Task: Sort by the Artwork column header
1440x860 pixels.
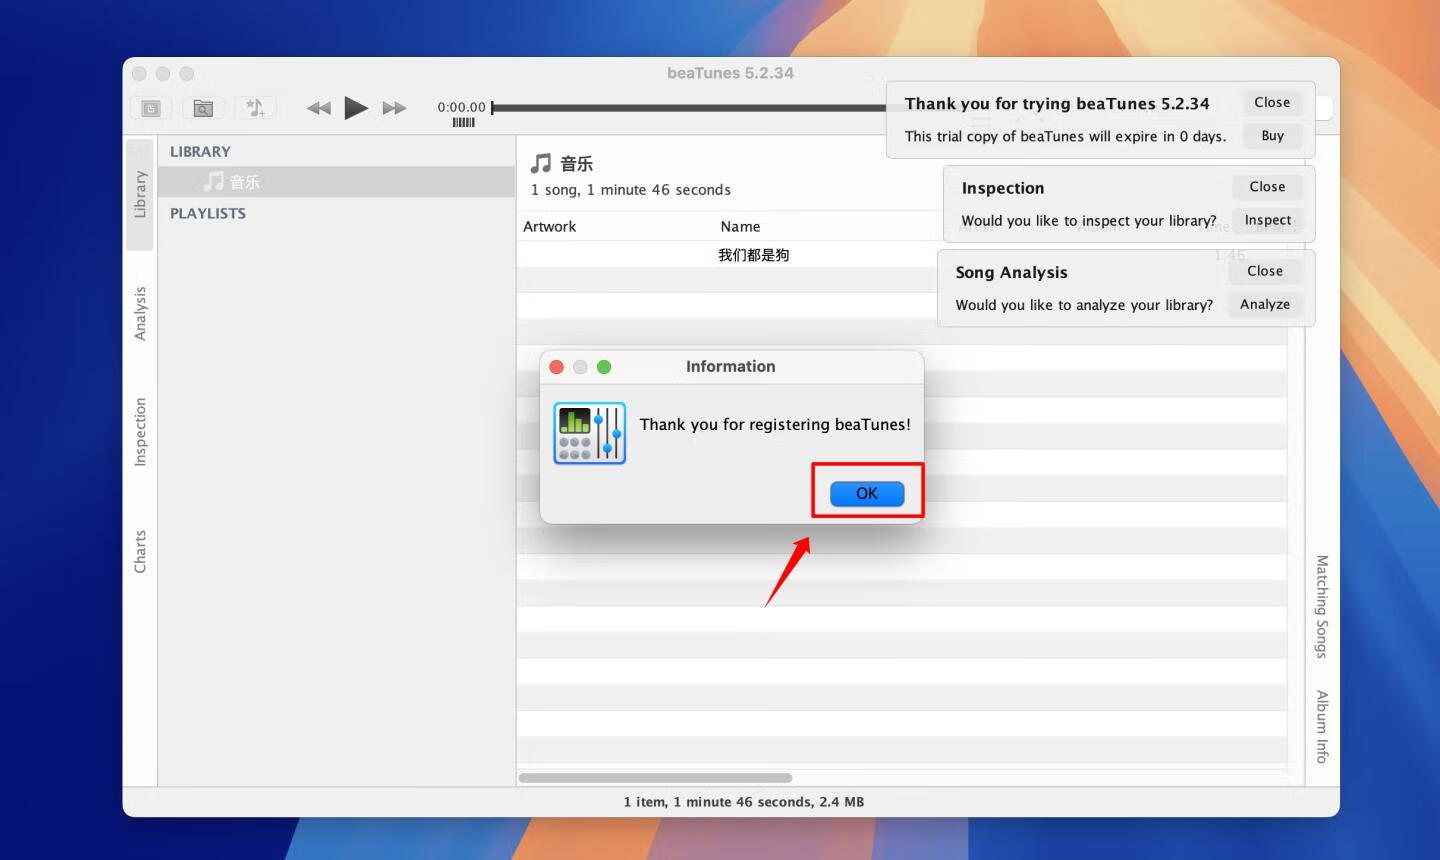Action: coord(550,227)
